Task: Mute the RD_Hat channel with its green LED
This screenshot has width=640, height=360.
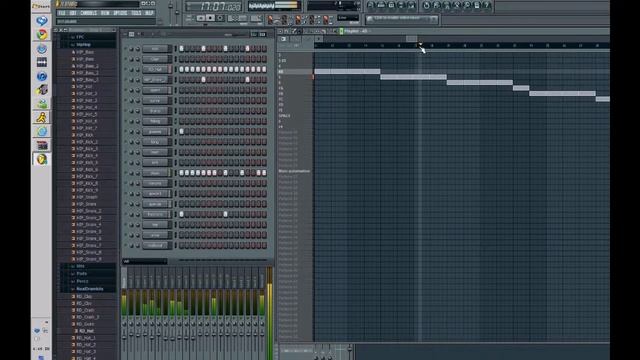Action: pyautogui.click(x=126, y=70)
